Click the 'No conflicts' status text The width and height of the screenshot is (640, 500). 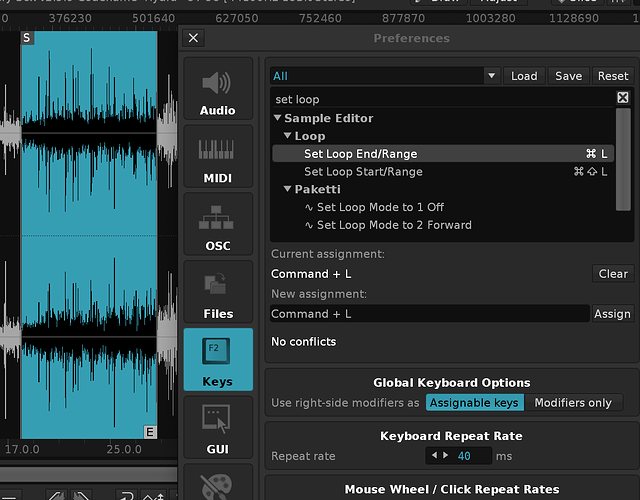pyautogui.click(x=304, y=342)
